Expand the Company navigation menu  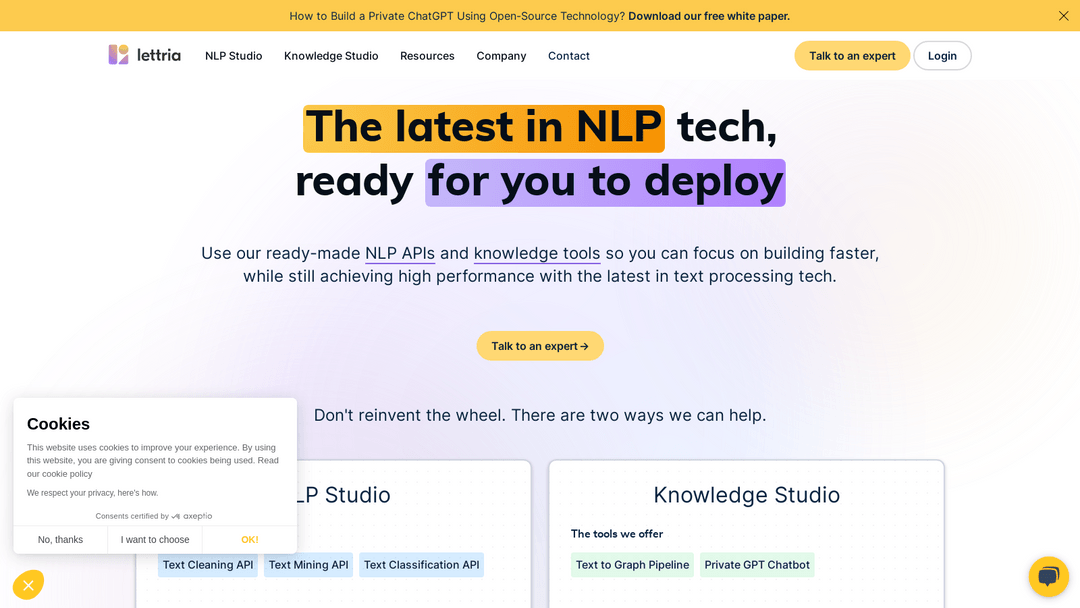coord(501,56)
